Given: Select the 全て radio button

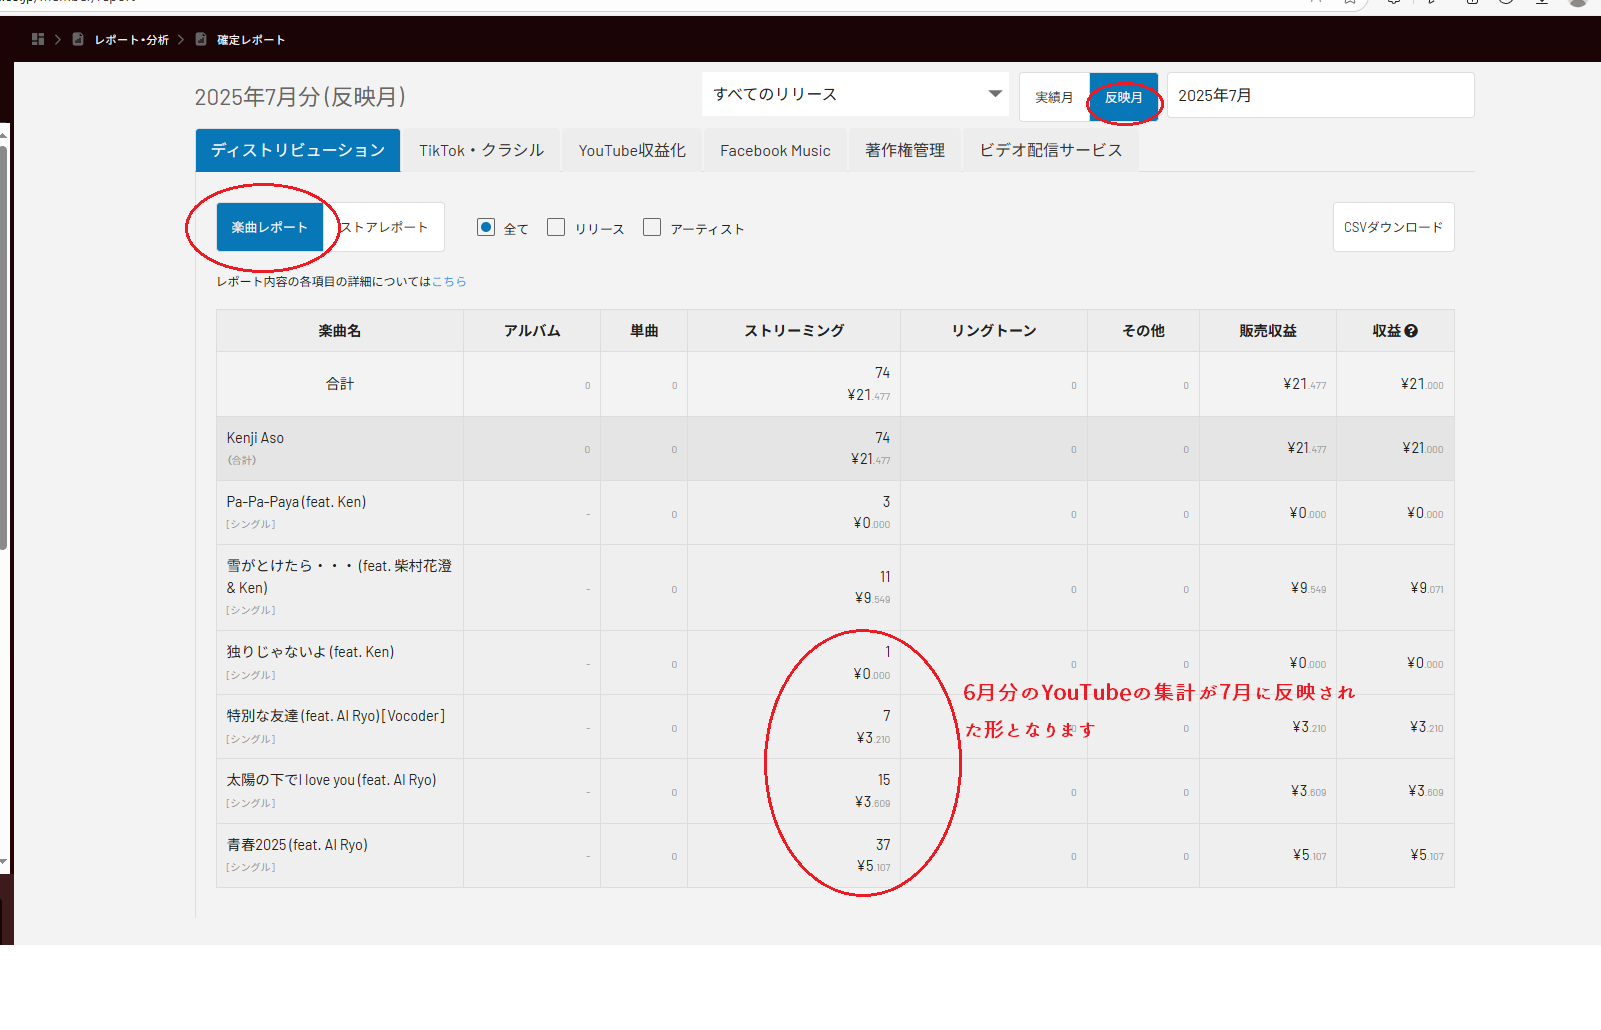Looking at the screenshot, I should click(x=486, y=227).
